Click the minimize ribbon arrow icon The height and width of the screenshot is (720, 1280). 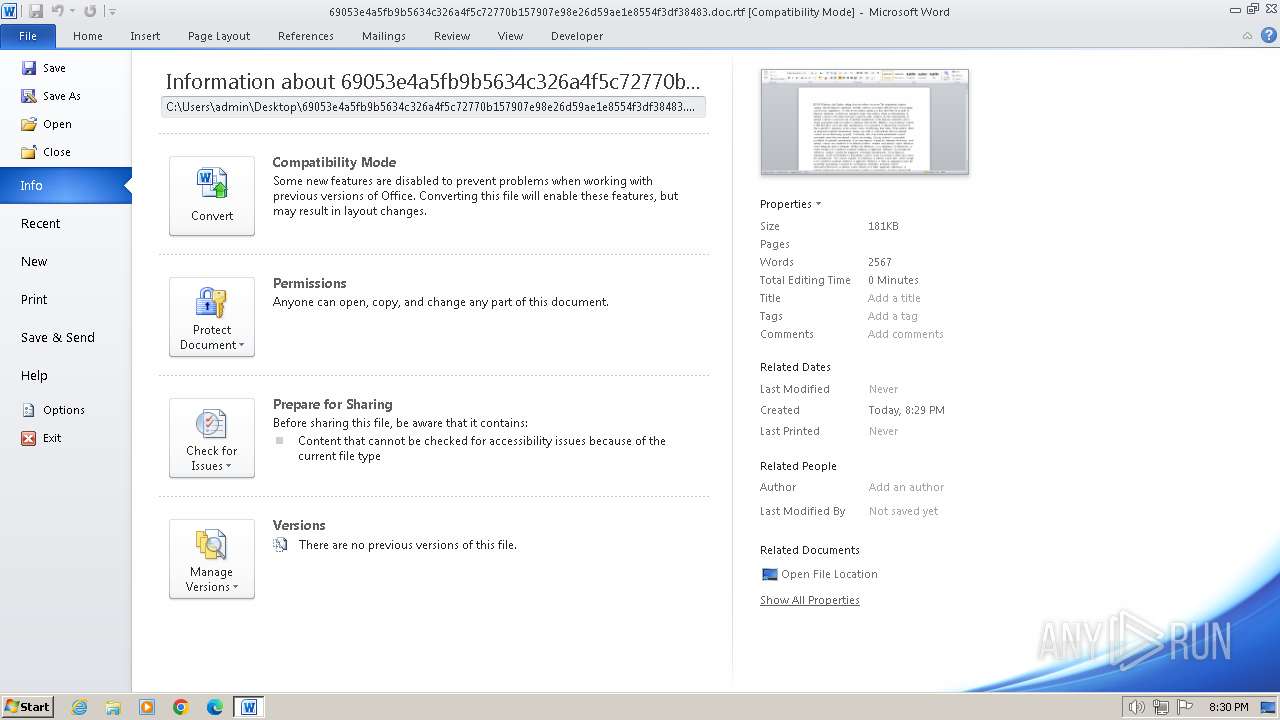tap(1247, 36)
